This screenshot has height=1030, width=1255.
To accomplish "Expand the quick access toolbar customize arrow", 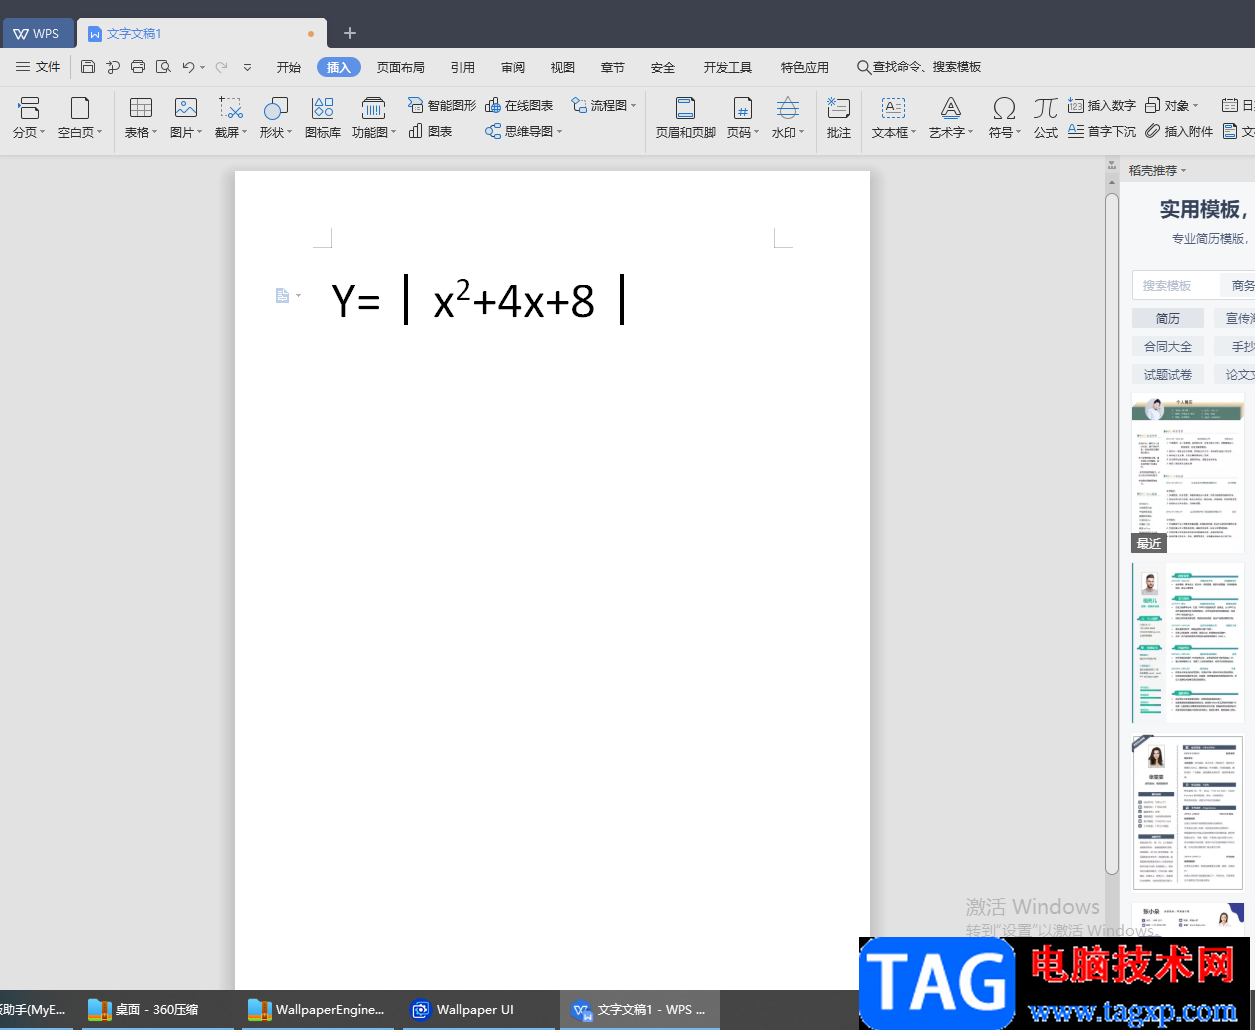I will pos(248,67).
